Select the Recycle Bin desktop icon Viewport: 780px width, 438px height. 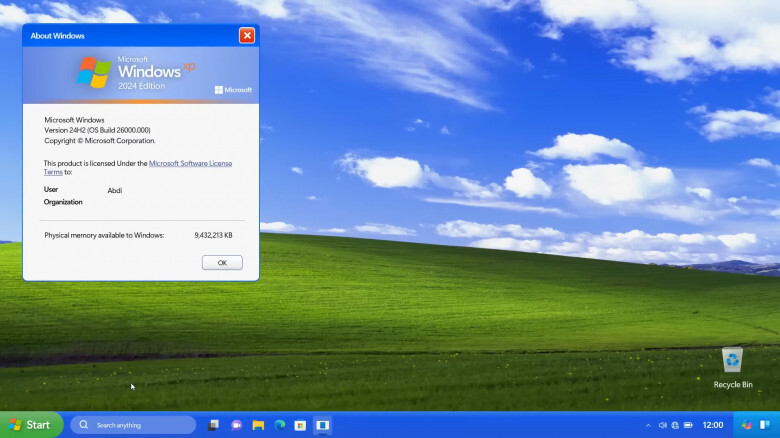click(x=733, y=368)
